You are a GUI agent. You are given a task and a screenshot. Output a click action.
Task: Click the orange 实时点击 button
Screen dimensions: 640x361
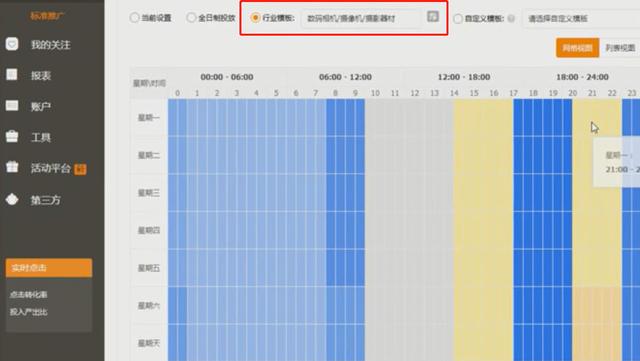point(49,268)
